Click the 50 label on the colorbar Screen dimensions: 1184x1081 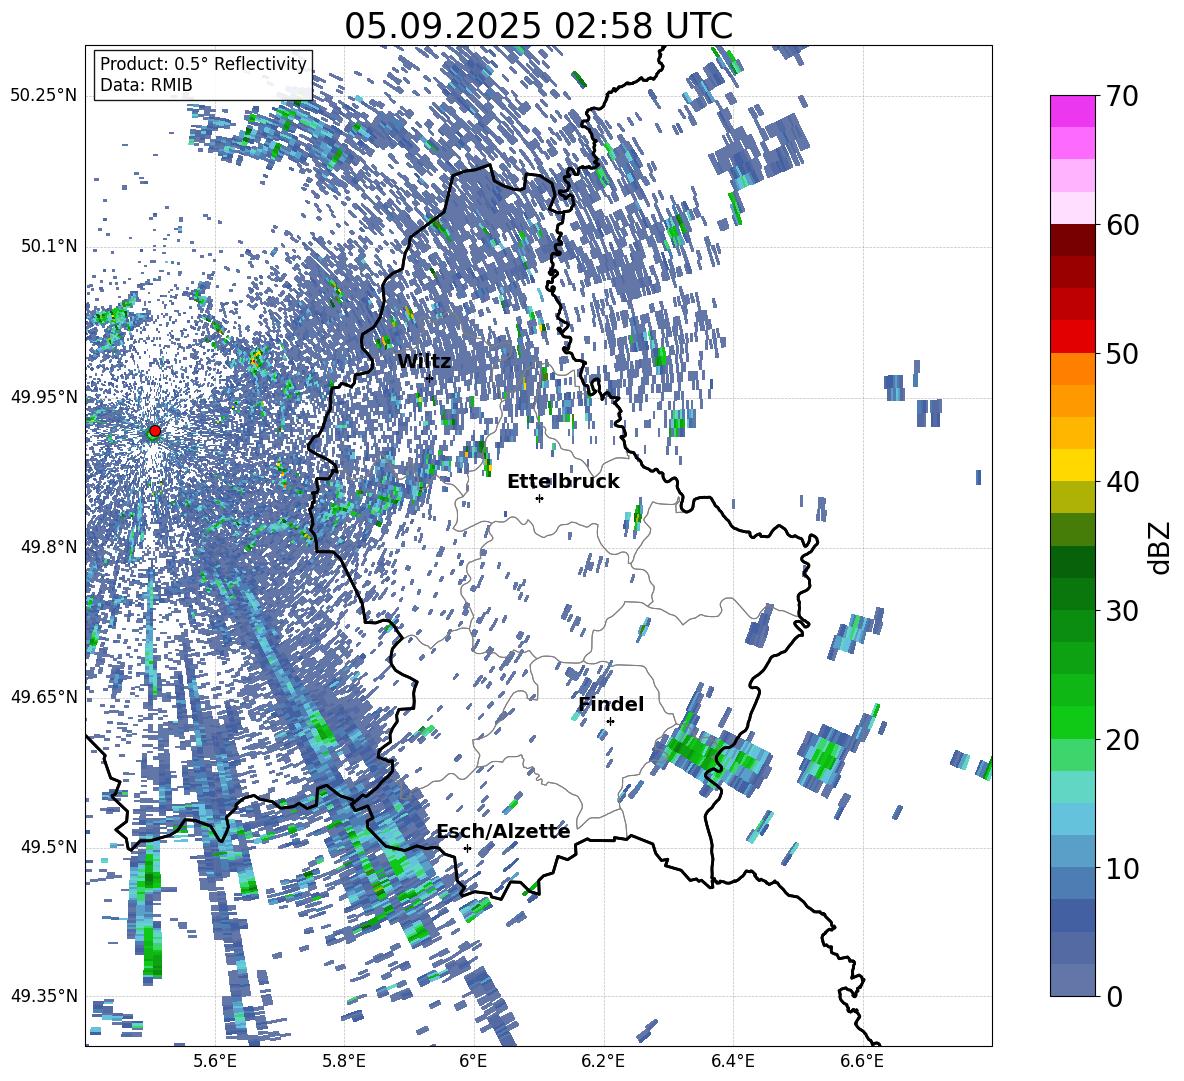[1122, 354]
